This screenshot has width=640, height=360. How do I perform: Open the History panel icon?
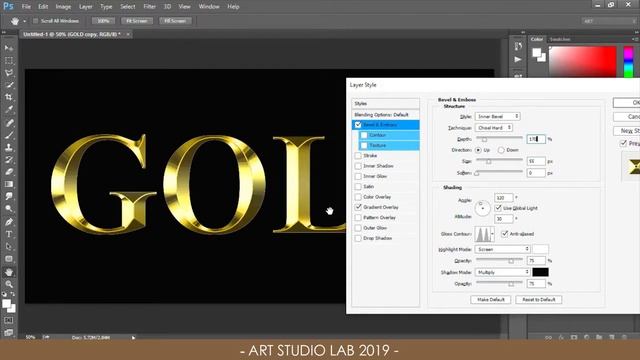click(x=518, y=47)
